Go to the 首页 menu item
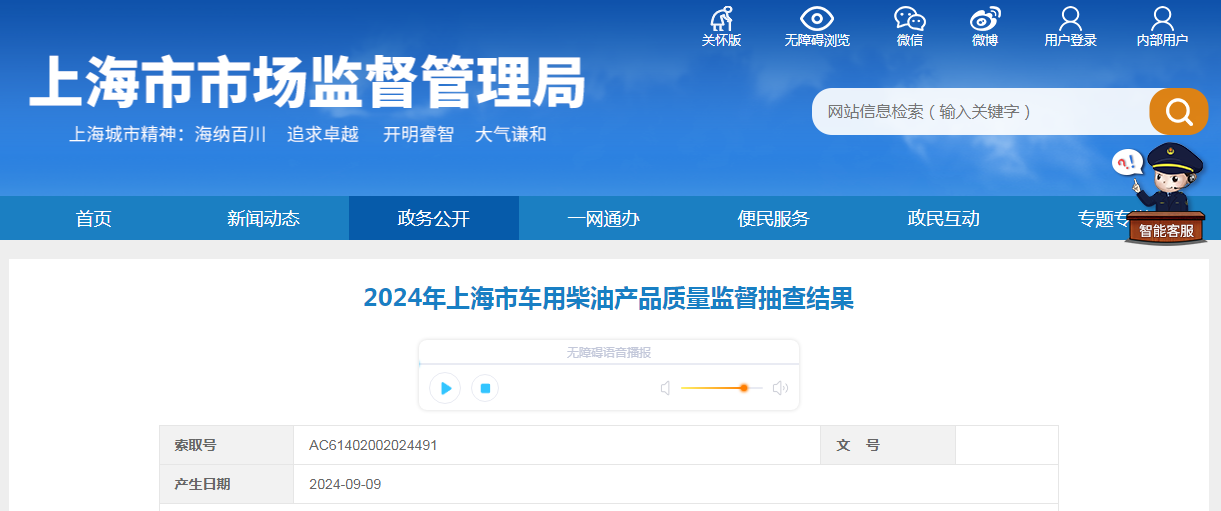 pos(94,218)
